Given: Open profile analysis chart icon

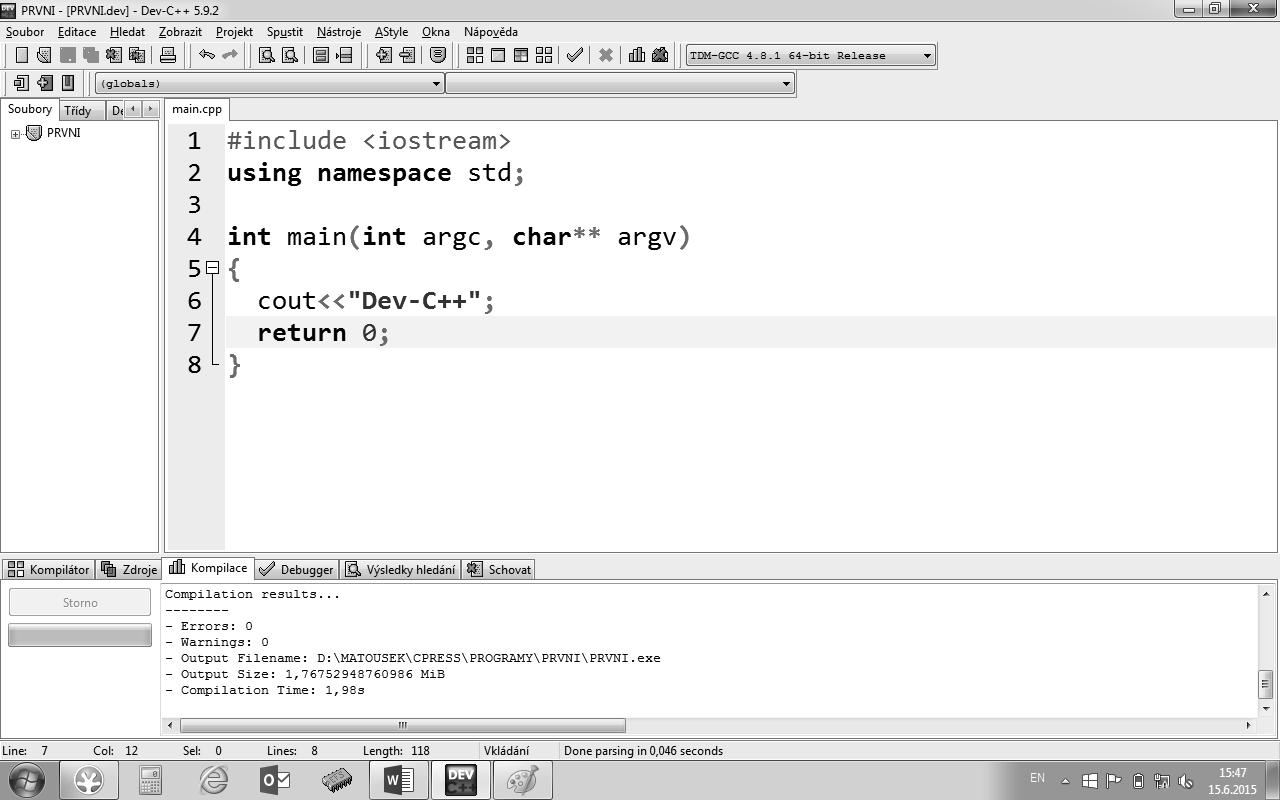Looking at the screenshot, I should 637,55.
